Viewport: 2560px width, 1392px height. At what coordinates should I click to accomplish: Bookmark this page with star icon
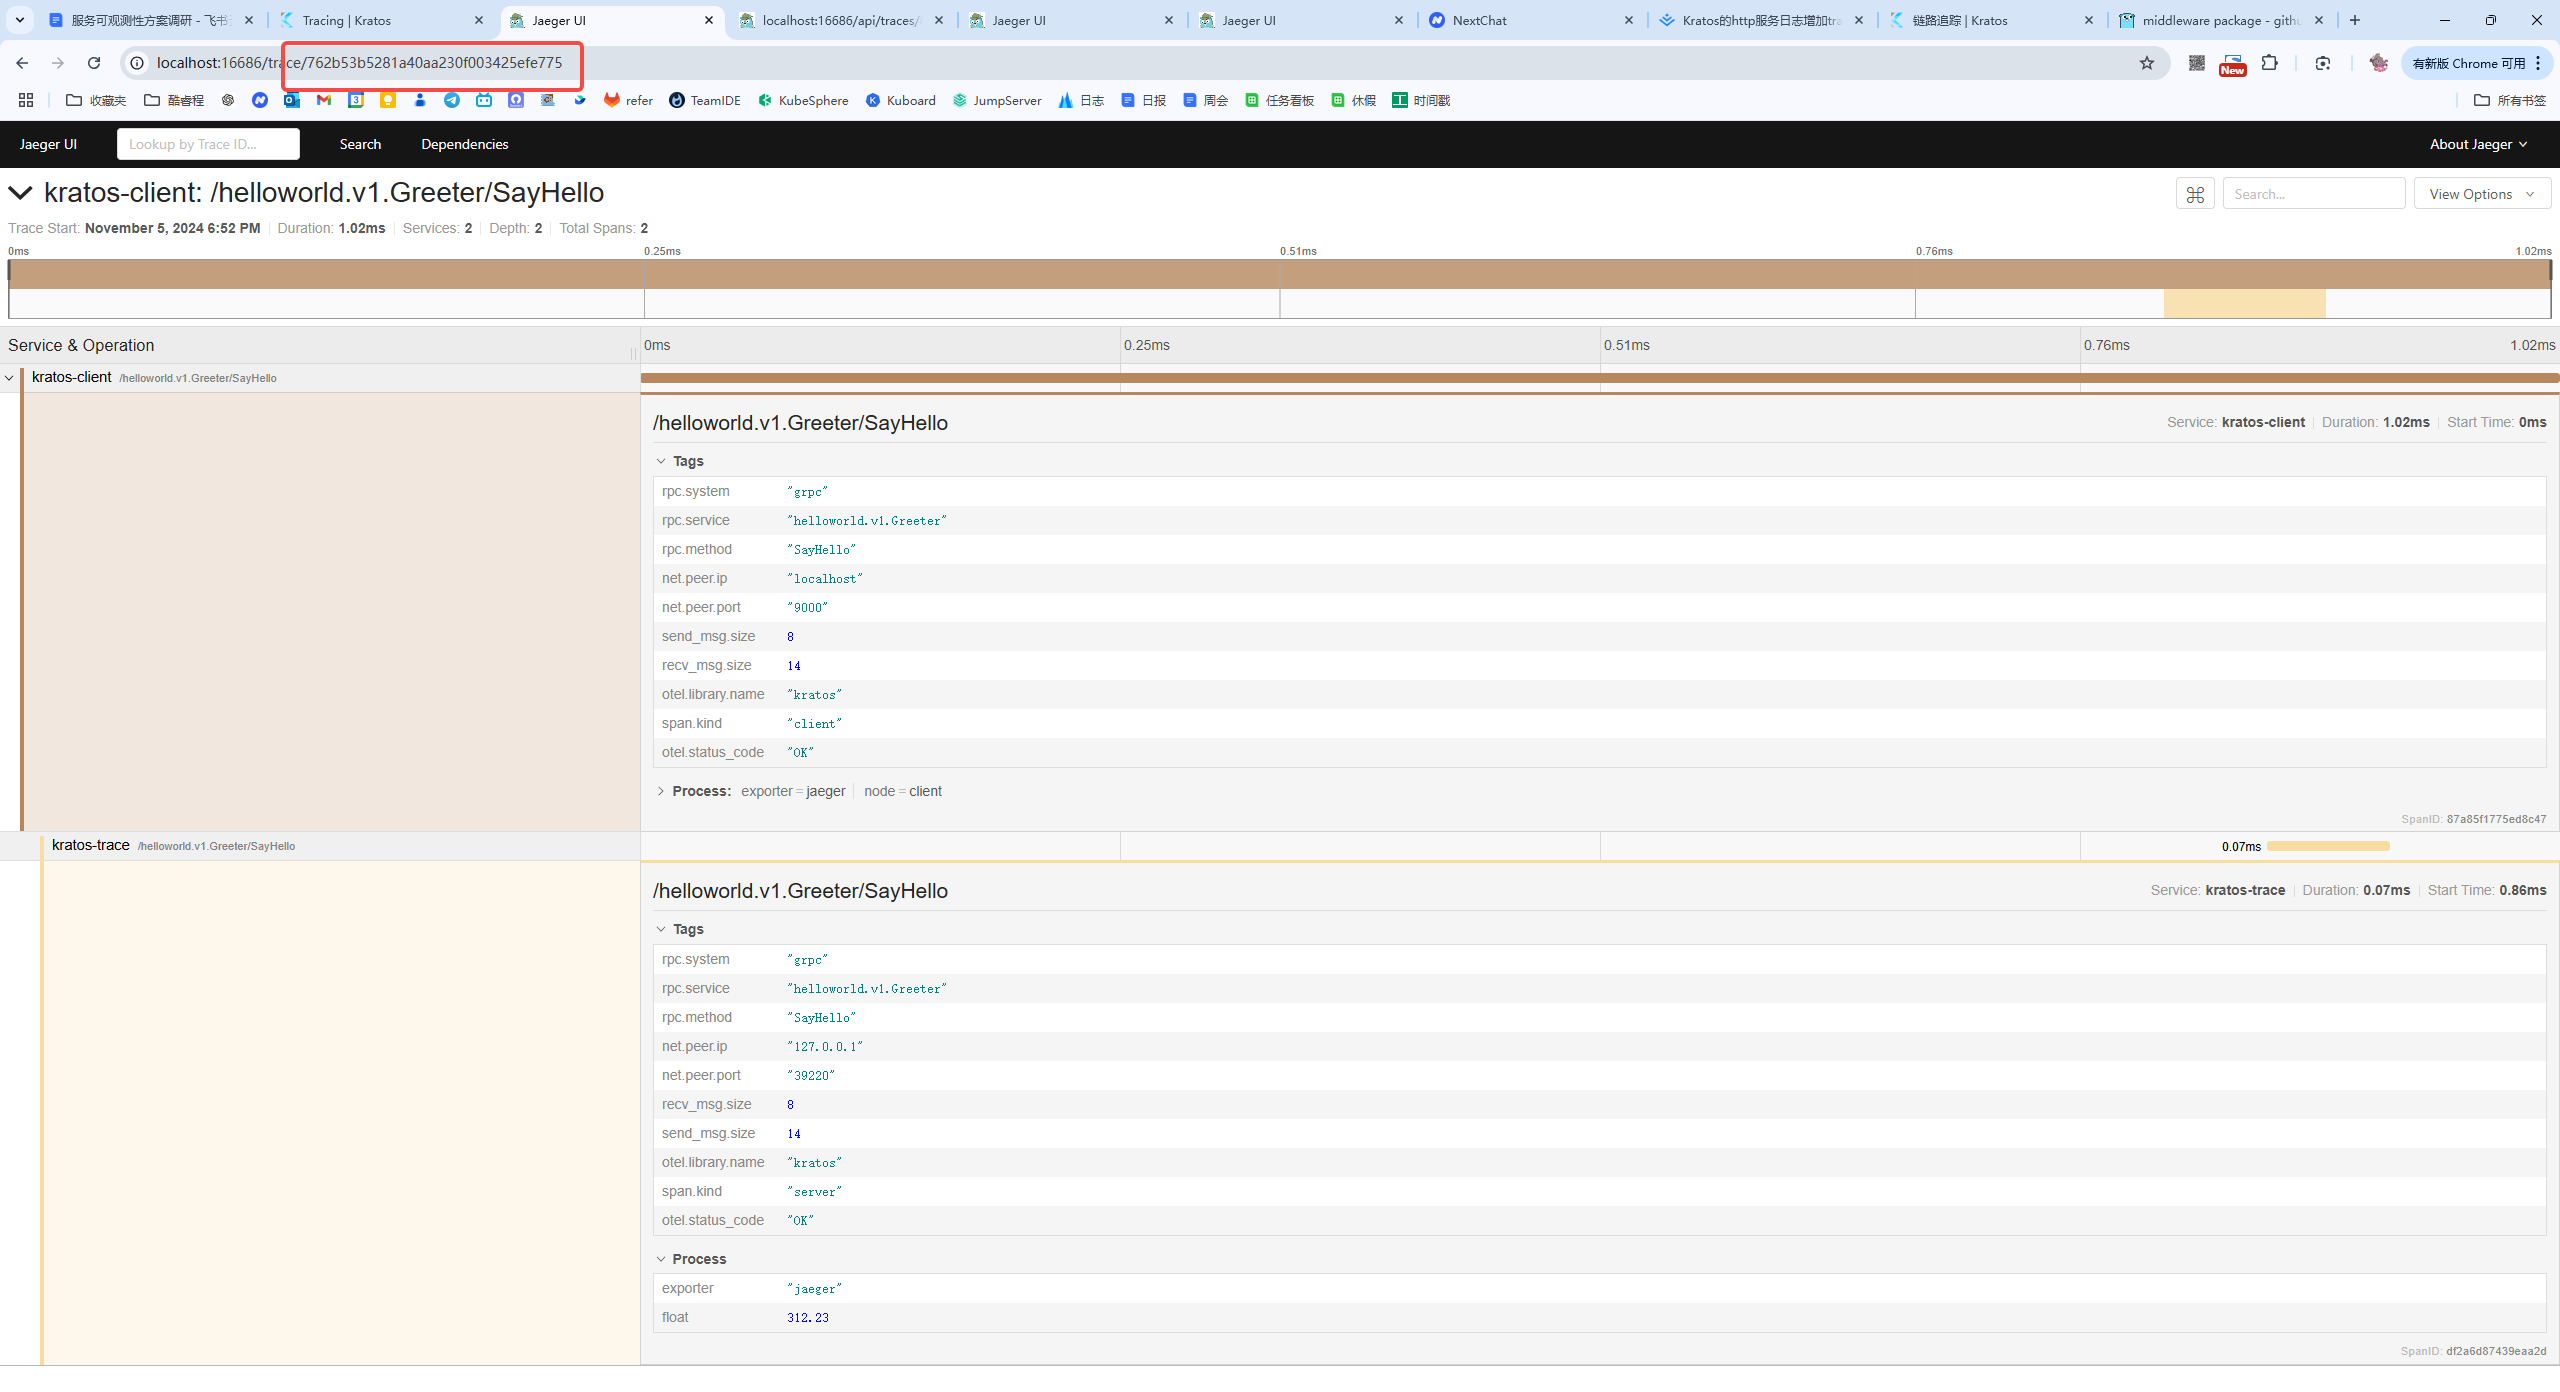[2146, 63]
